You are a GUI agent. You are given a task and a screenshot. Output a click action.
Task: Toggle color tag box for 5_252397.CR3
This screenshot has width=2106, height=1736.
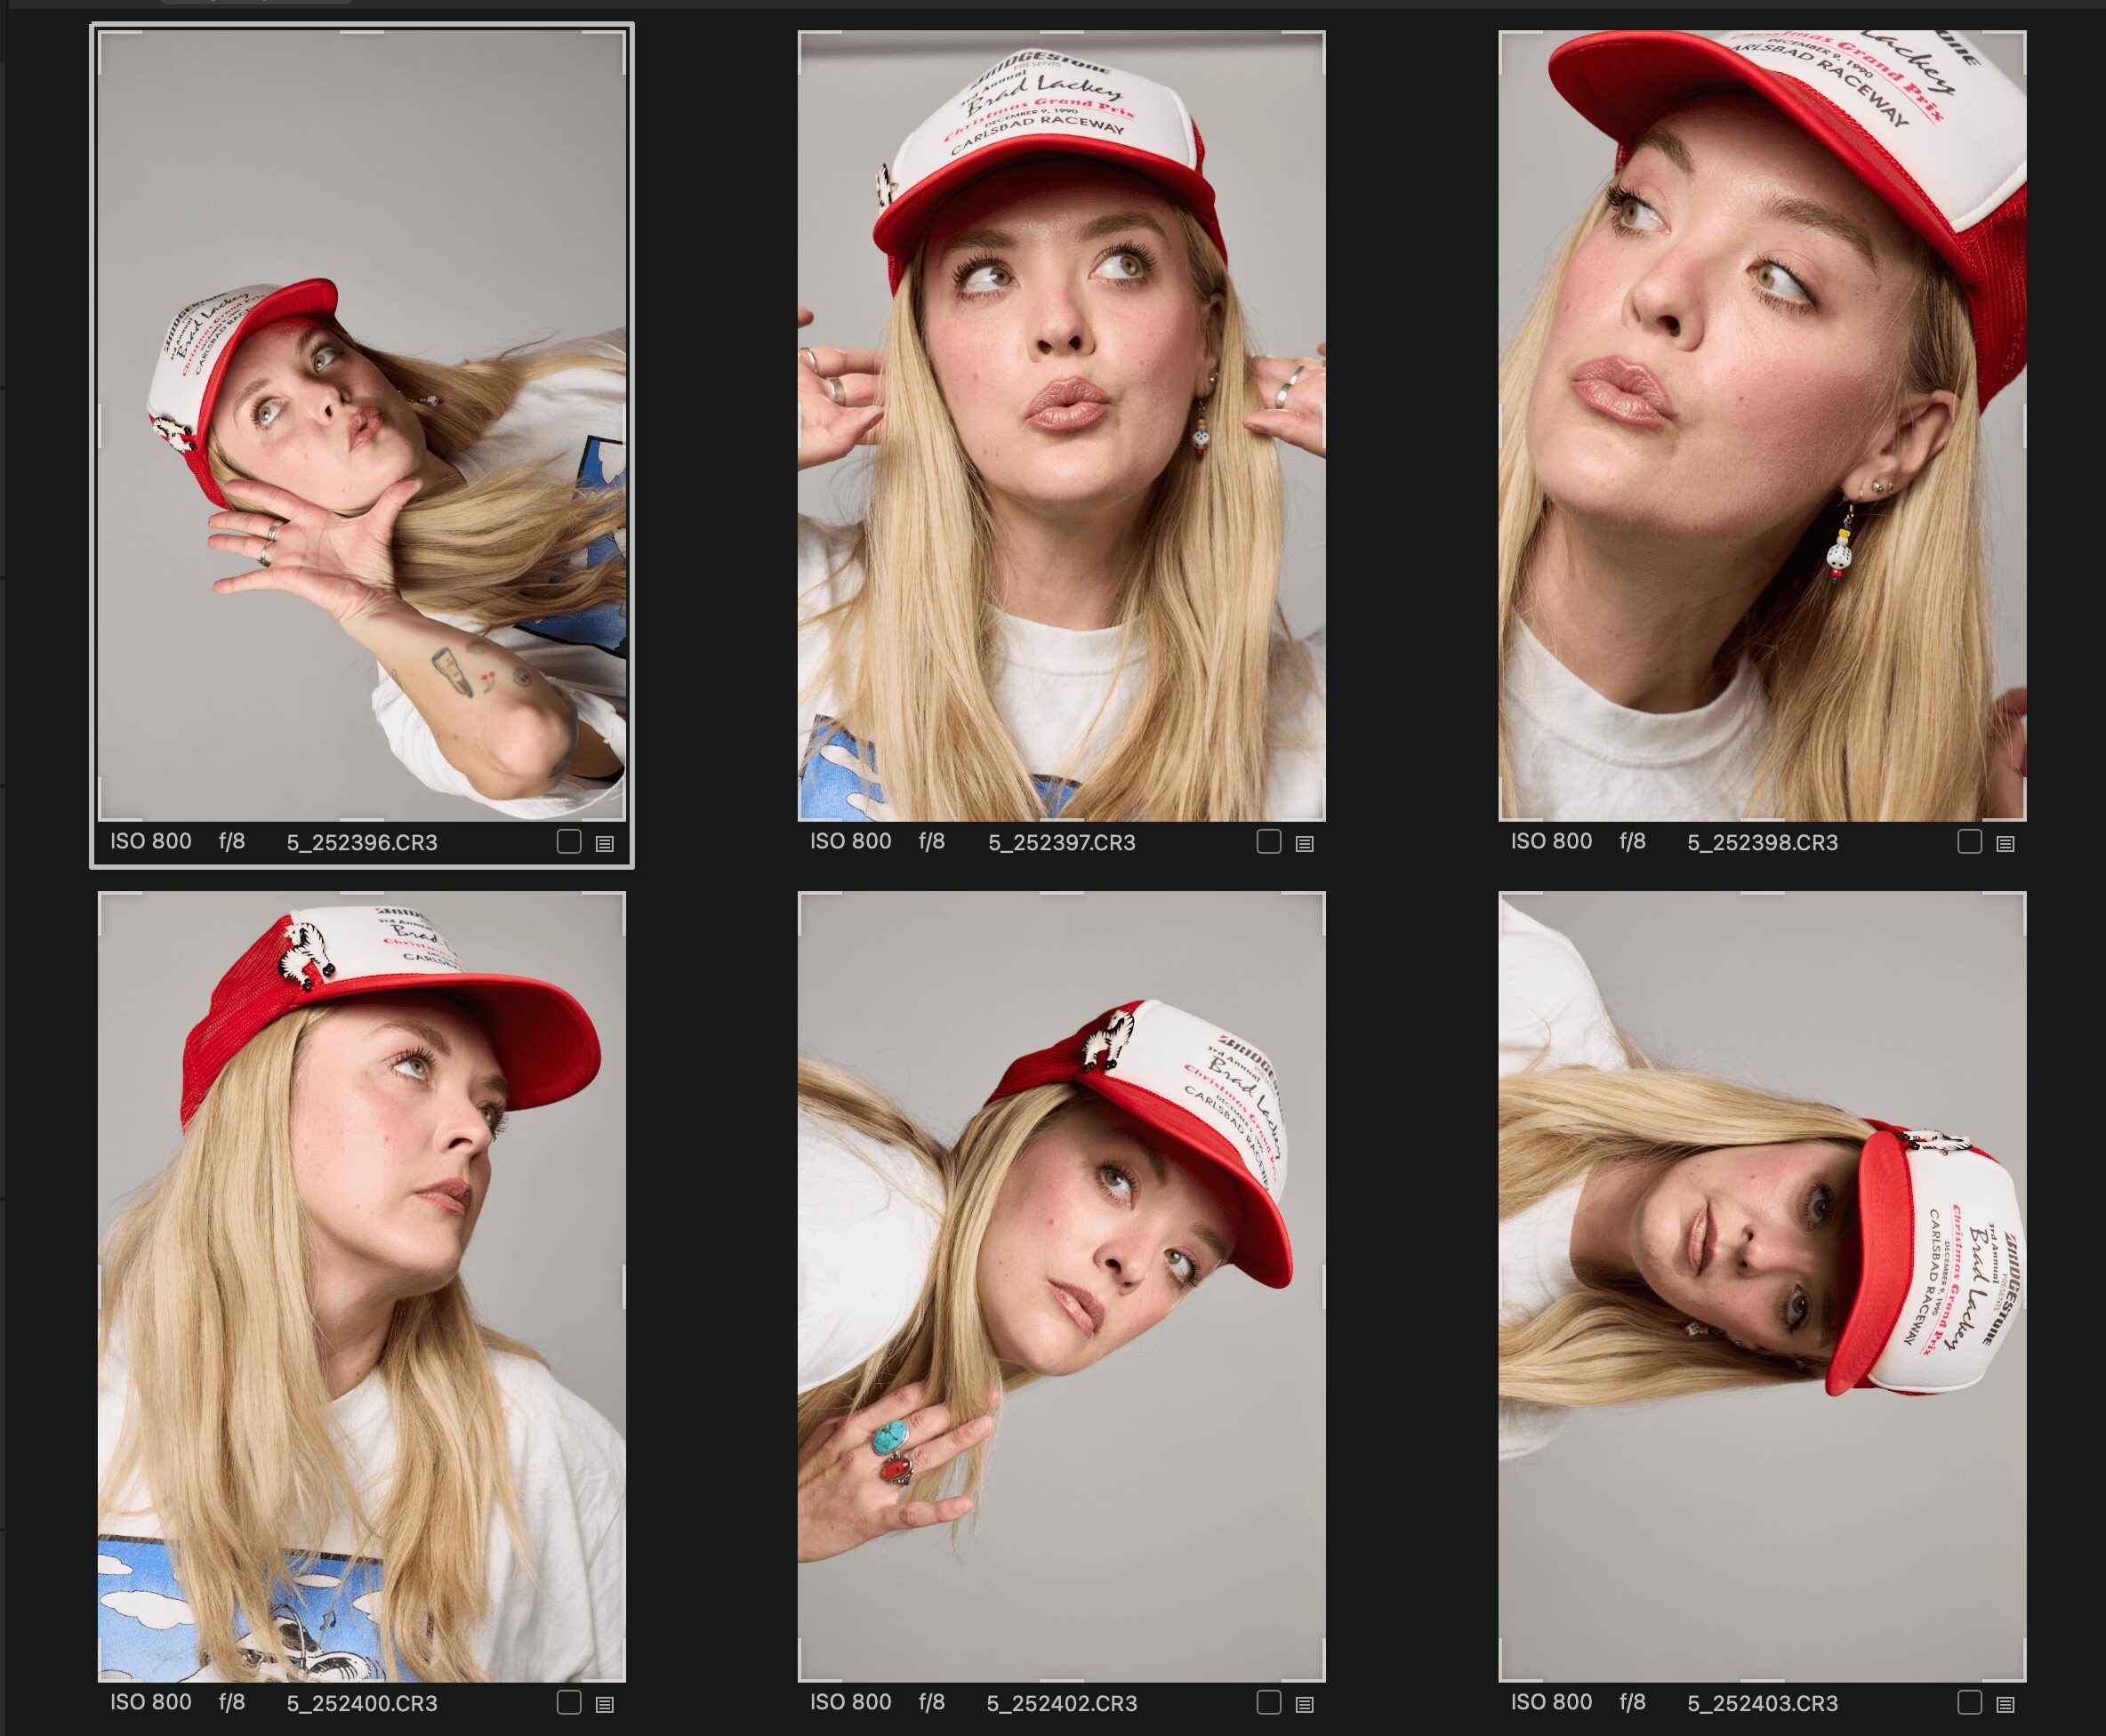coord(1269,842)
